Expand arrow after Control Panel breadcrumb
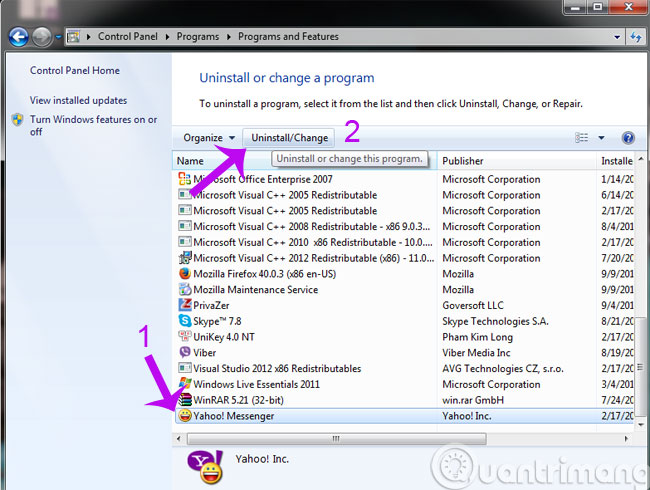This screenshot has width=650, height=490. tap(167, 37)
